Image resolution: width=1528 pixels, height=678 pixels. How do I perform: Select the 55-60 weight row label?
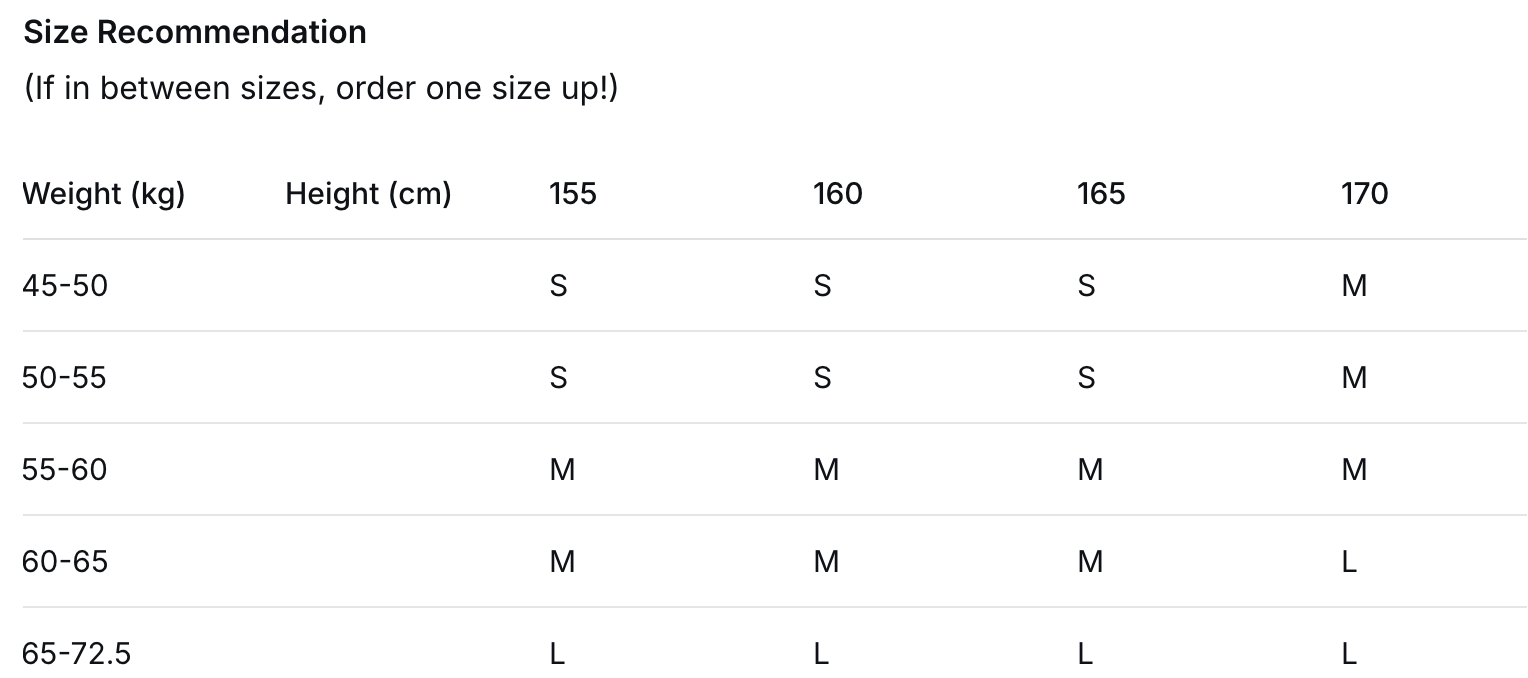click(65, 470)
